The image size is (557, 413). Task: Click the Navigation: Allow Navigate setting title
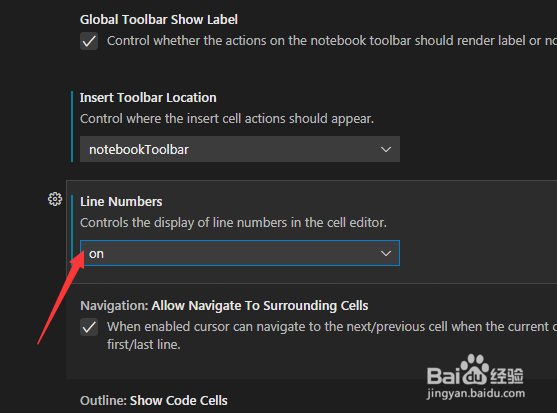[224, 306]
